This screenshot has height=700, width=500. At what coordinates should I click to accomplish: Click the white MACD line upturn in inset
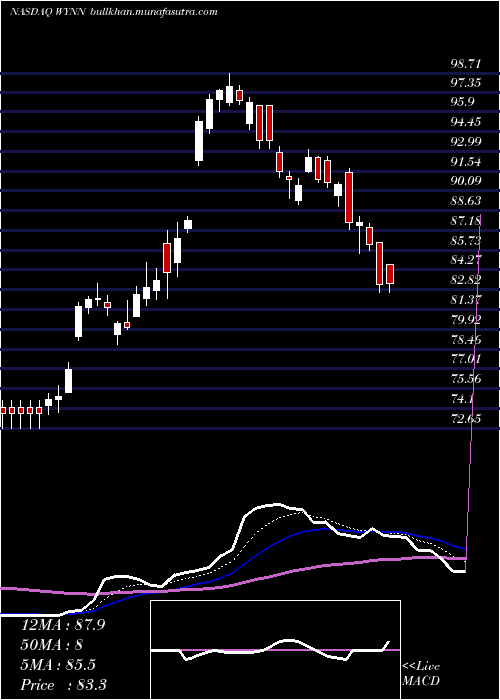(x=386, y=646)
